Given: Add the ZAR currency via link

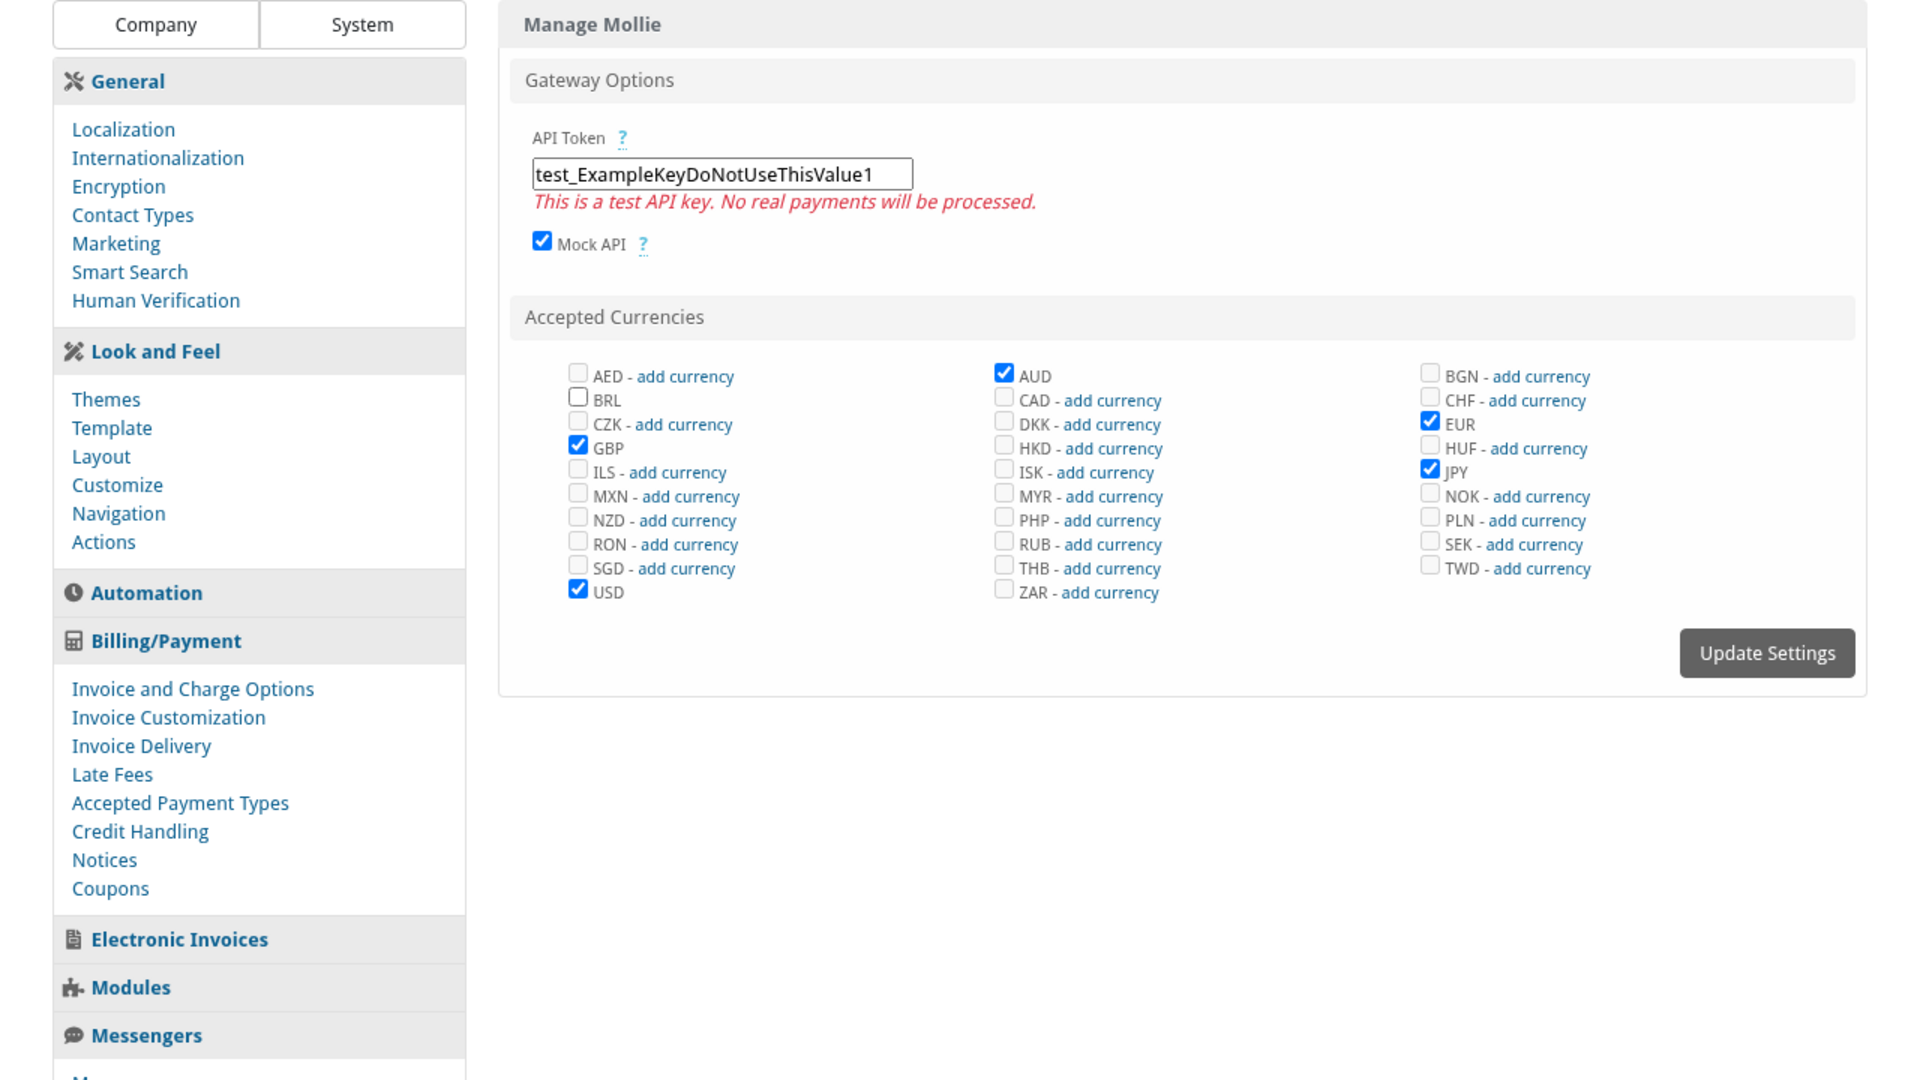Looking at the screenshot, I should coord(1110,593).
